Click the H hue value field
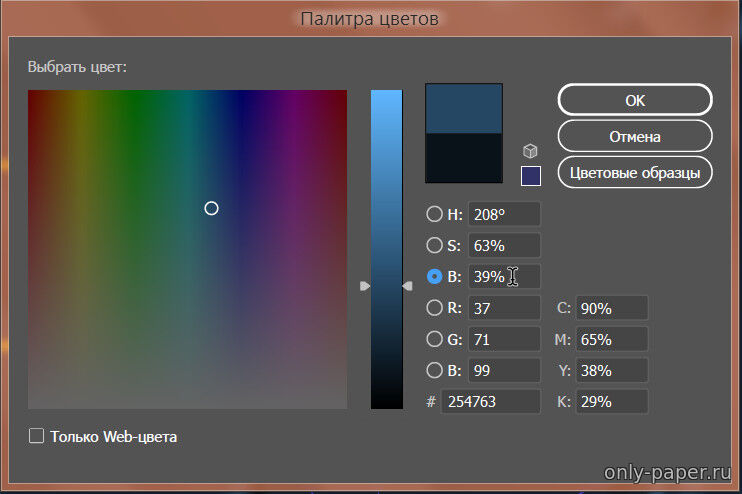The image size is (742, 494). tap(503, 214)
